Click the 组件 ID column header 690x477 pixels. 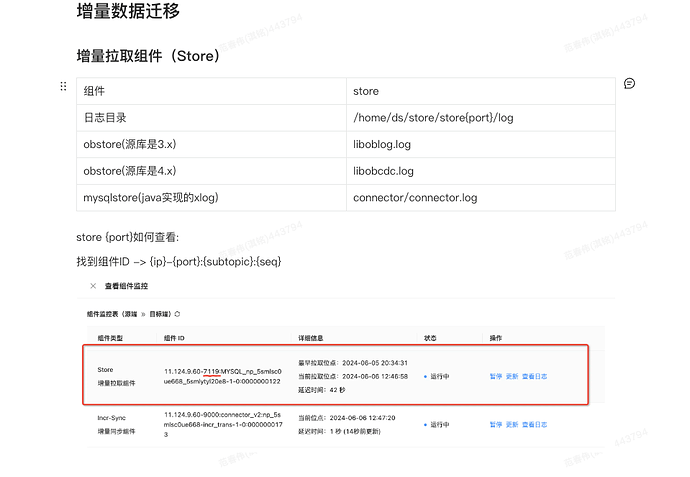tap(174, 338)
